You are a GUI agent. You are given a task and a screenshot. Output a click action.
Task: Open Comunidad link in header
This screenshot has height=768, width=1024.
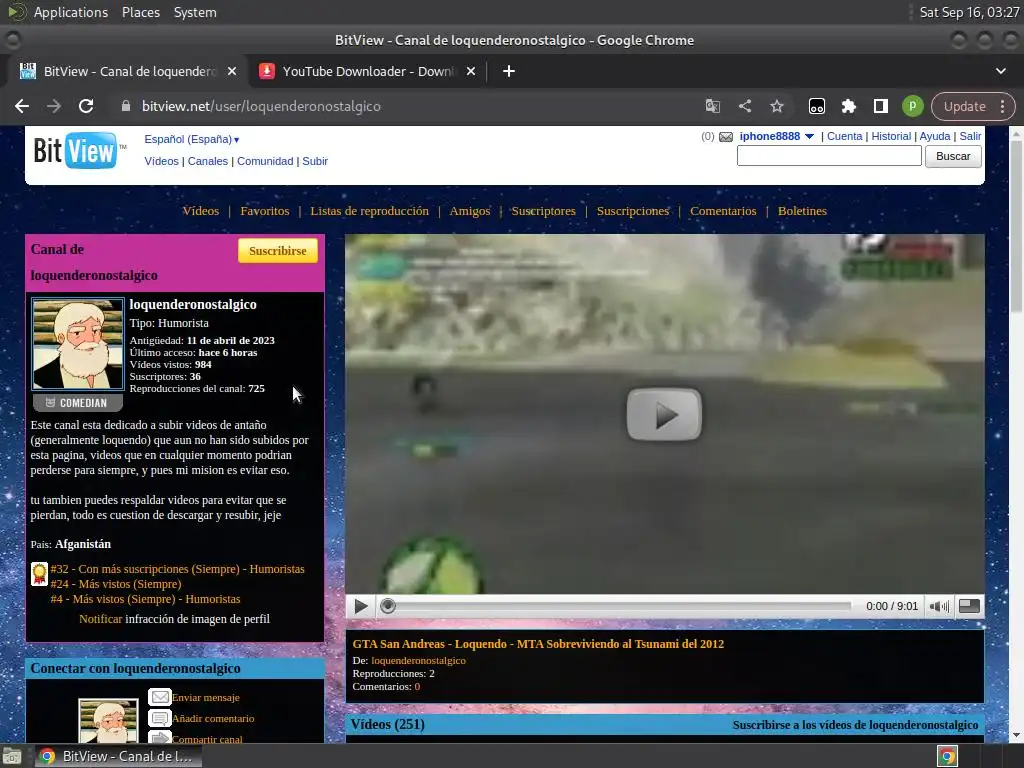coord(265,161)
